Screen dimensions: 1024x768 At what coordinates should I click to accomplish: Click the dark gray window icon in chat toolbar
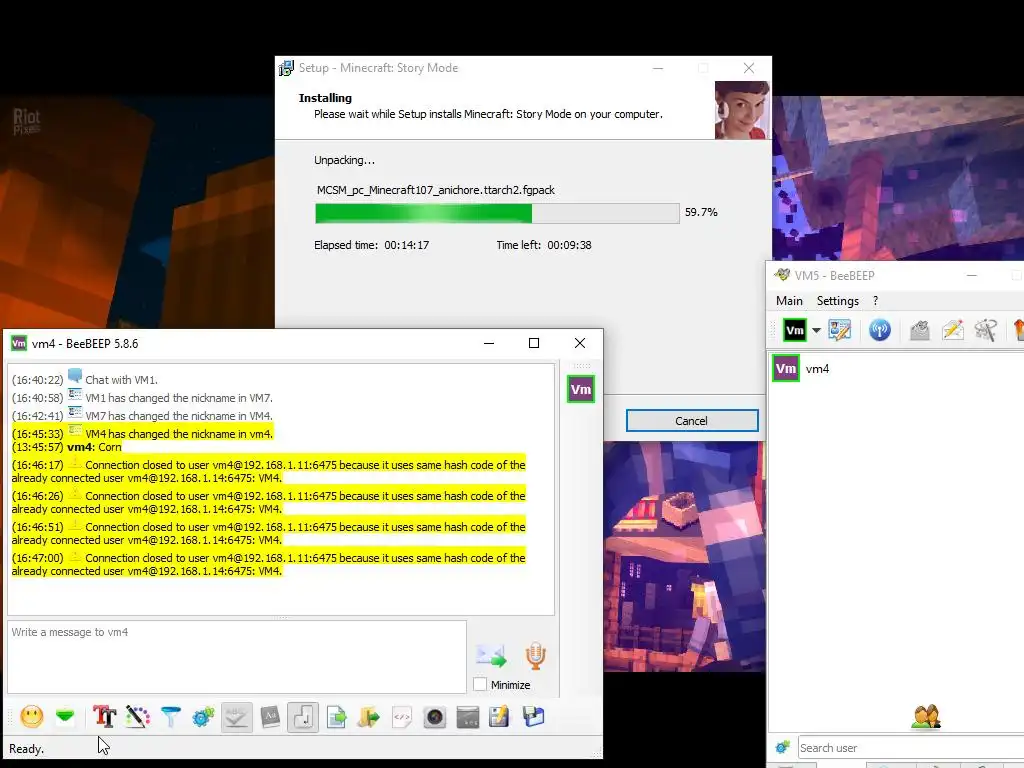coord(468,716)
